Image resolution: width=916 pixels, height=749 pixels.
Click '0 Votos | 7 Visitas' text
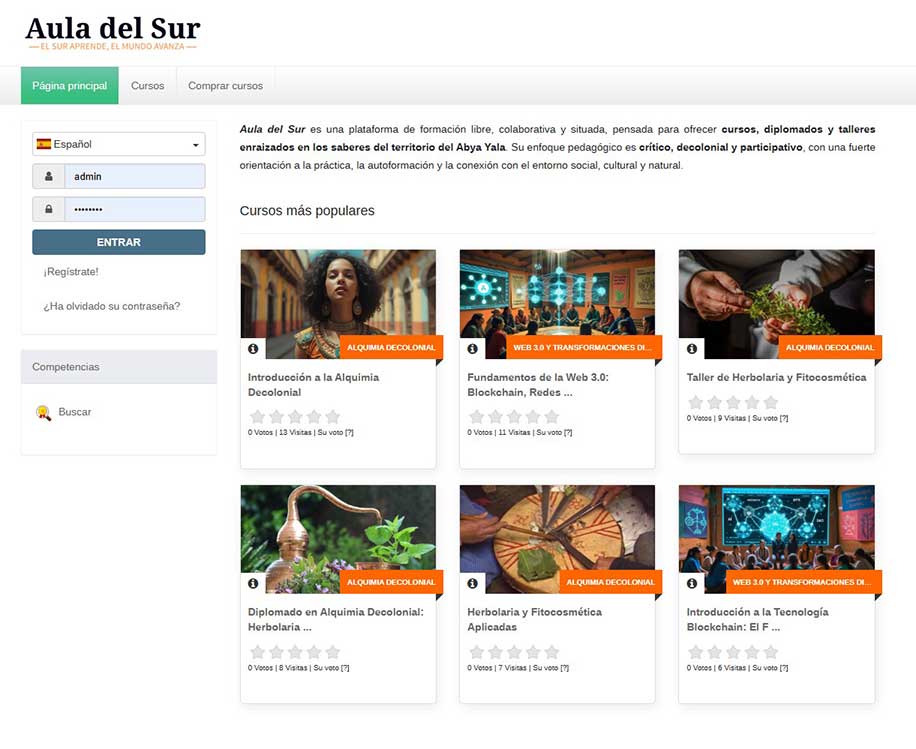click(497, 668)
